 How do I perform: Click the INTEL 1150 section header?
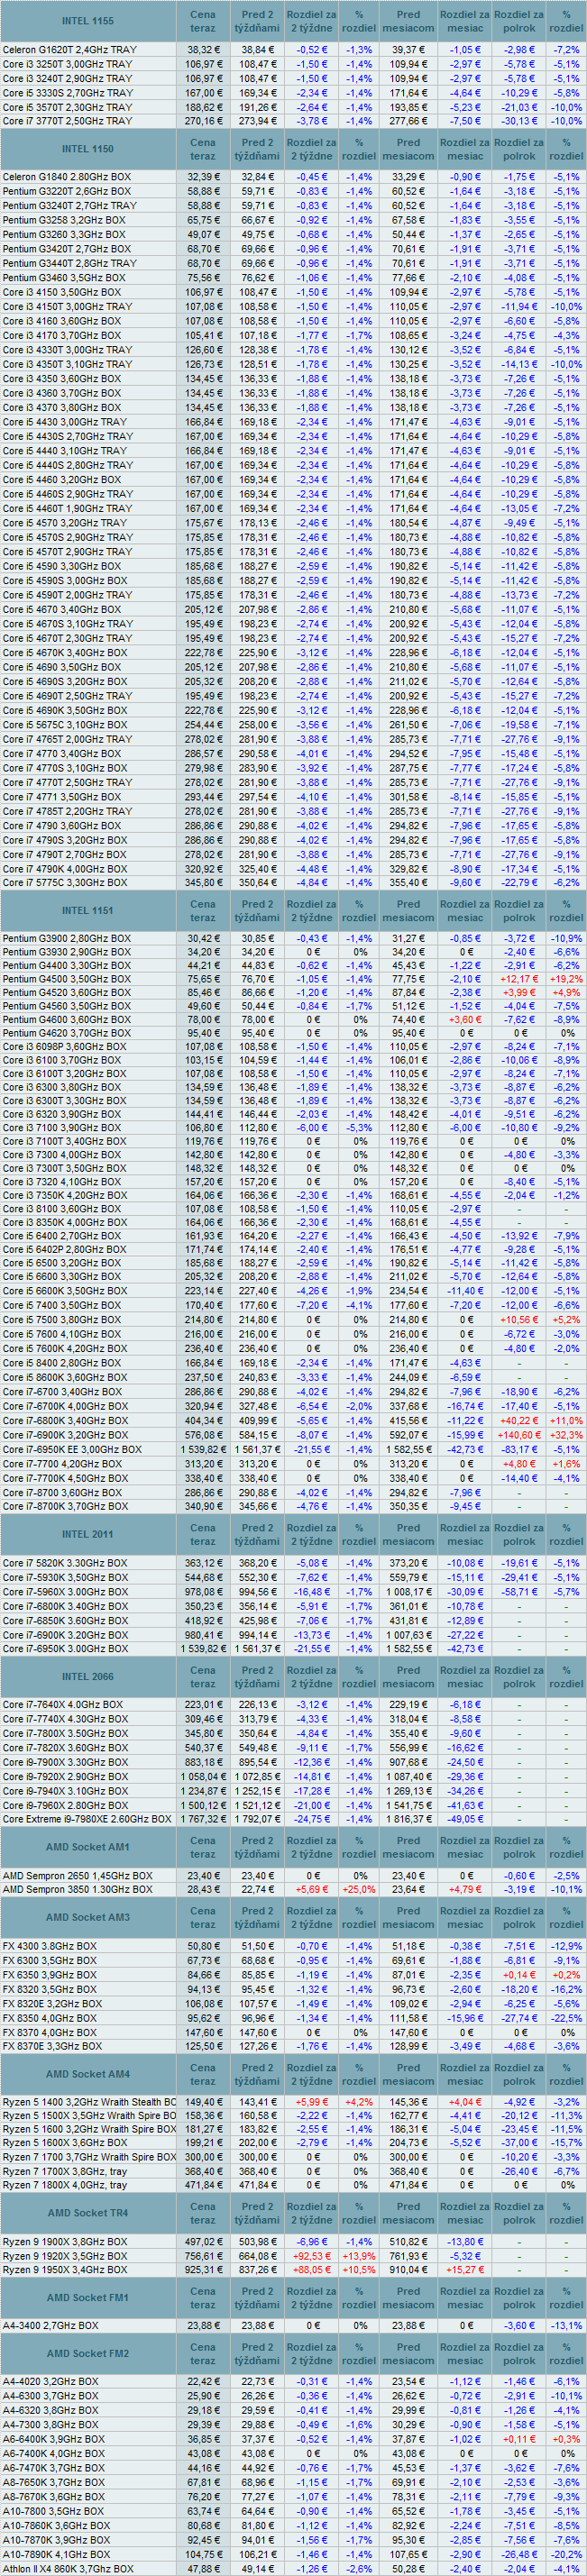(88, 149)
